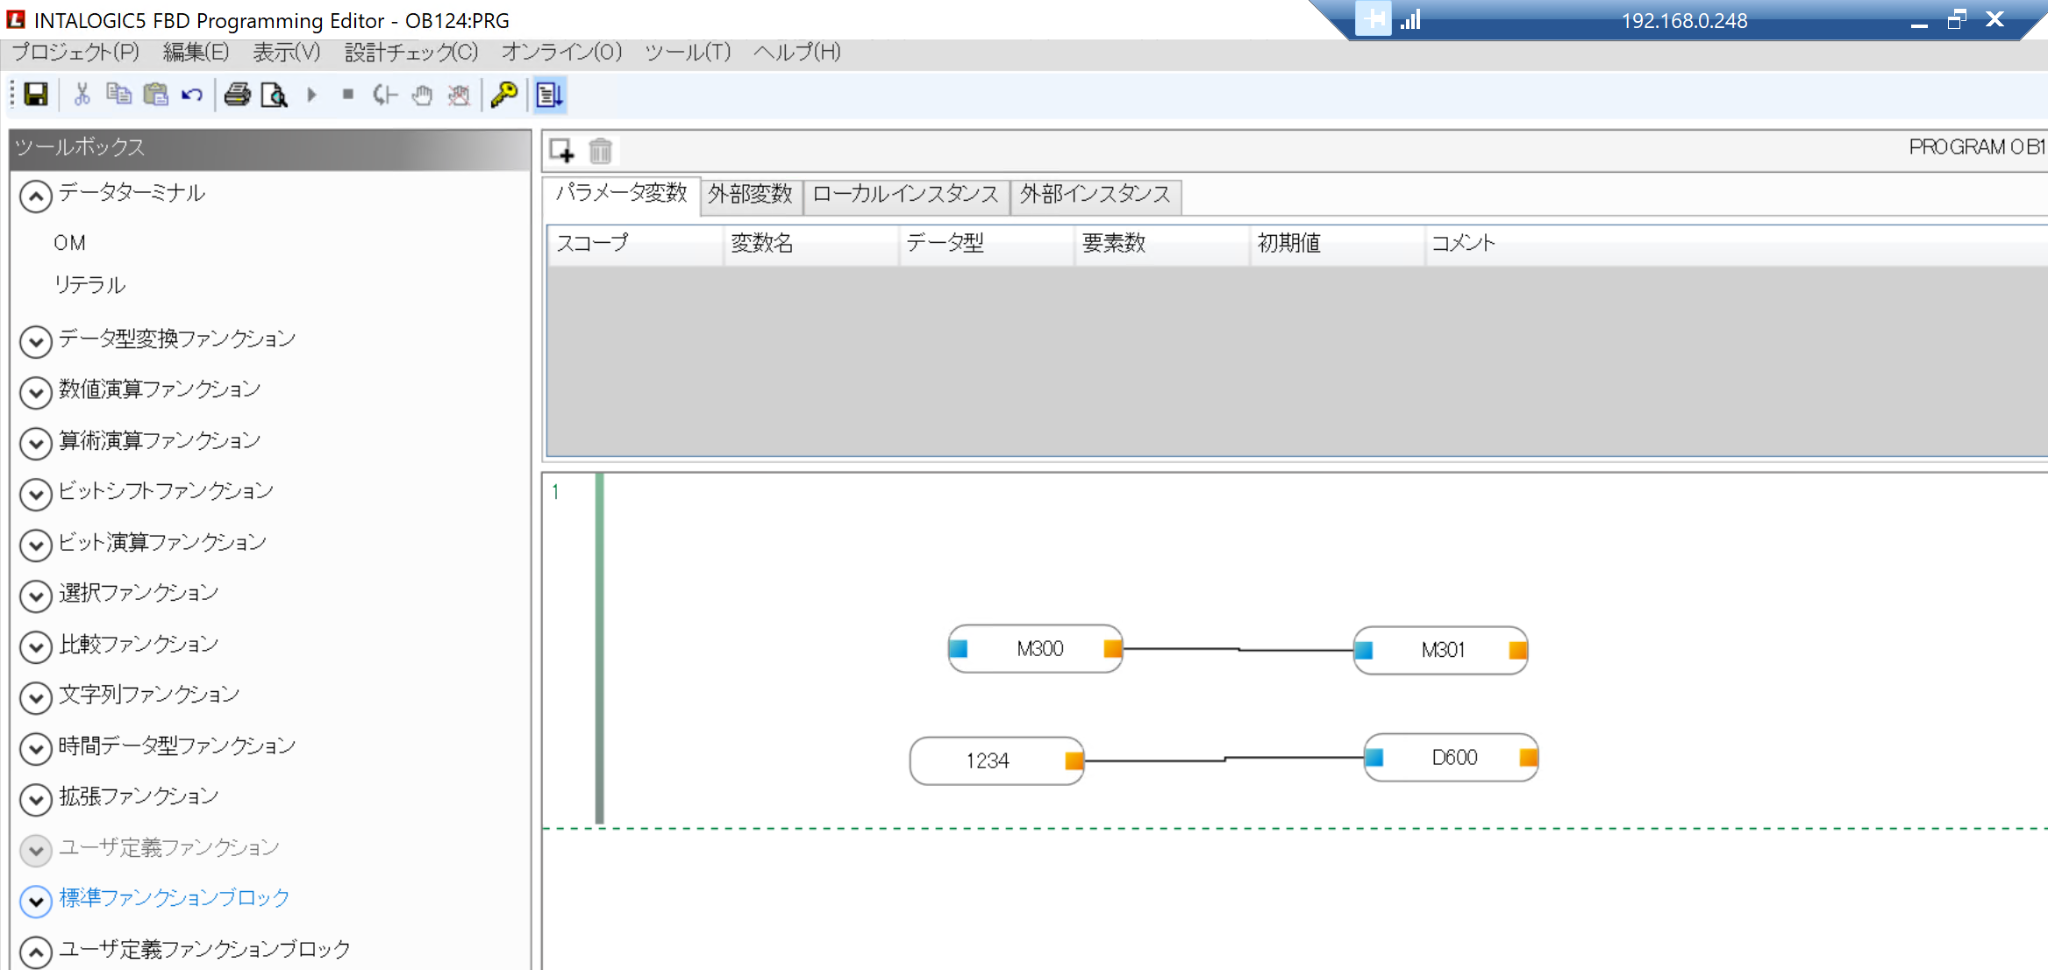Click the yellow key icon
The width and height of the screenshot is (2048, 970).
tap(504, 95)
